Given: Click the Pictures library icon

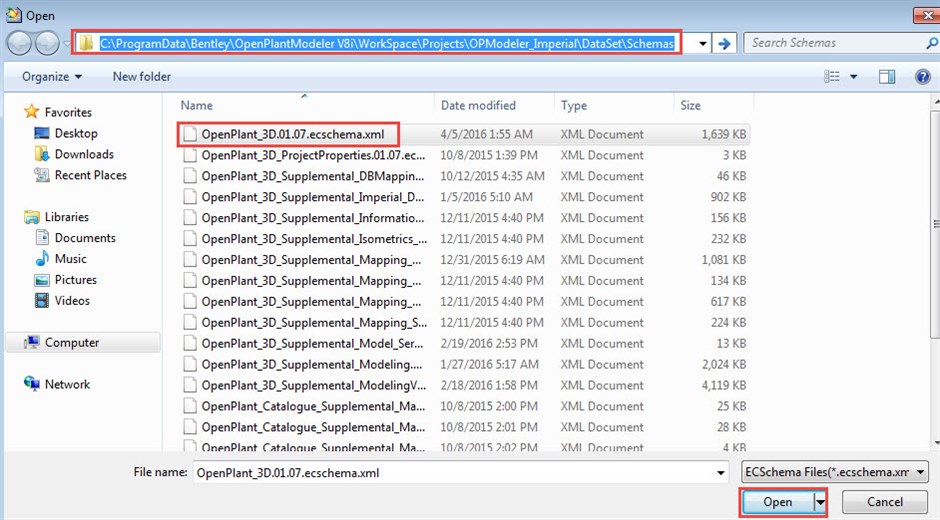Looking at the screenshot, I should tap(42, 279).
